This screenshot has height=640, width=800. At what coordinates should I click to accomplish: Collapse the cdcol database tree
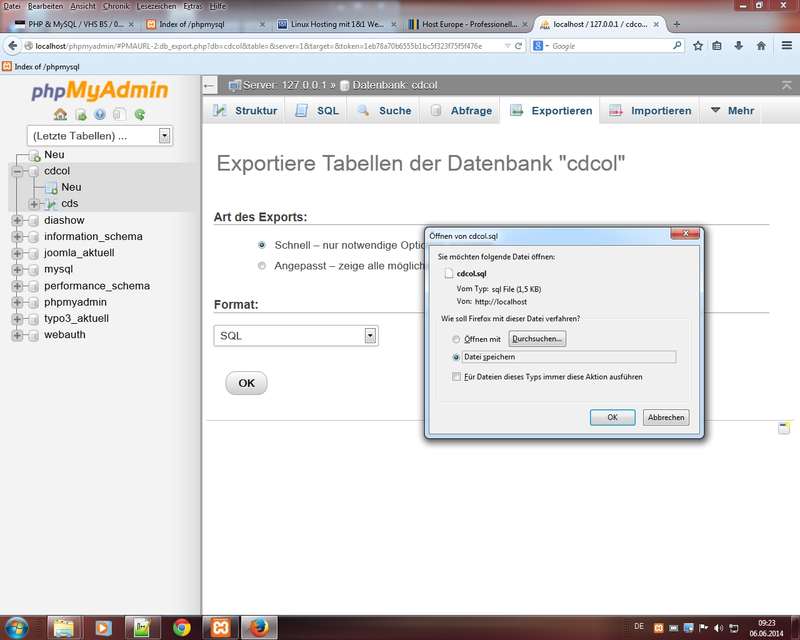[x=17, y=171]
